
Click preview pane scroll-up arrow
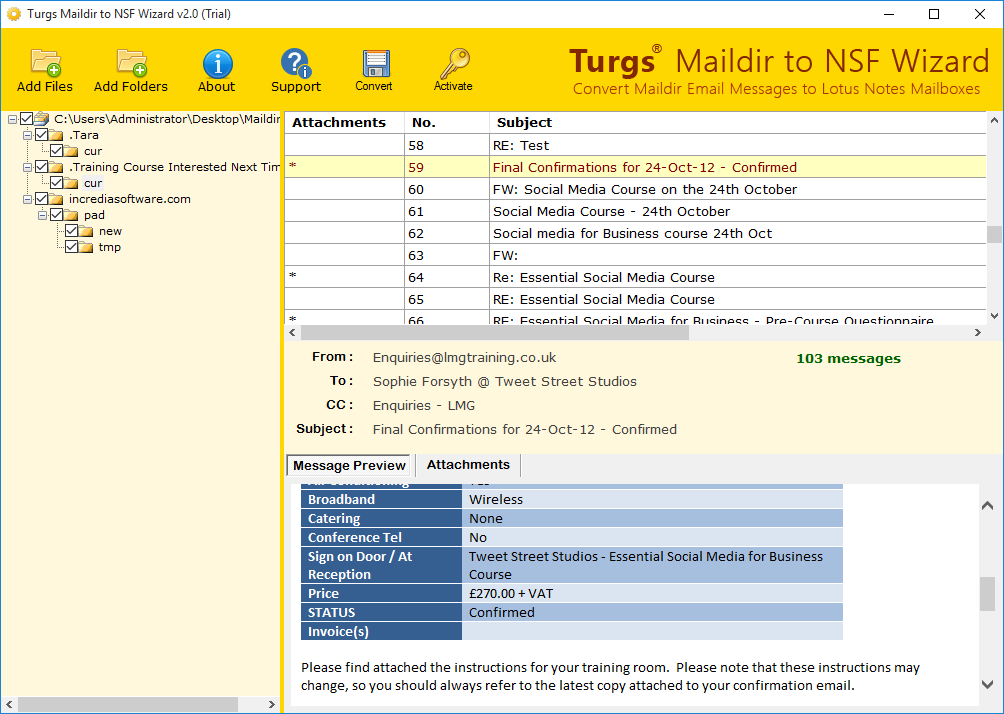point(987,506)
